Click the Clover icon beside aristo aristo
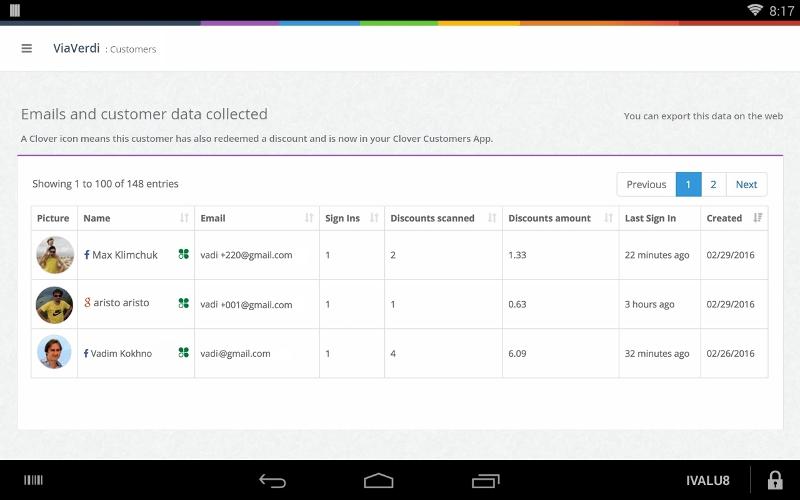Viewport: 800px width, 500px height. pos(183,303)
